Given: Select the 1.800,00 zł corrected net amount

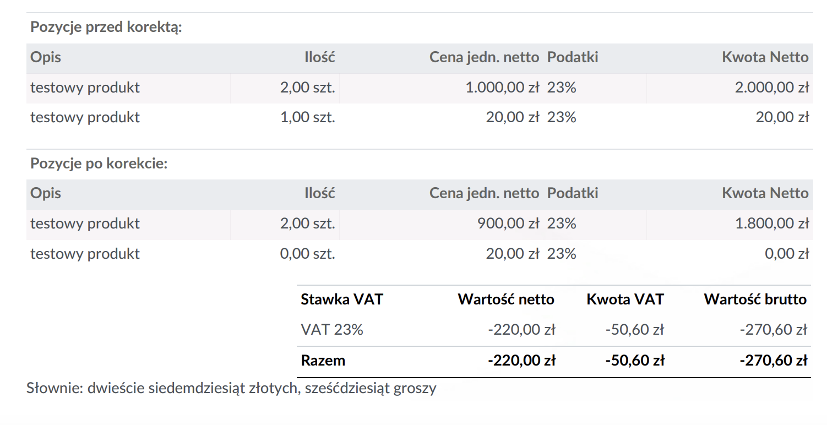Looking at the screenshot, I should pyautogui.click(x=771, y=224).
